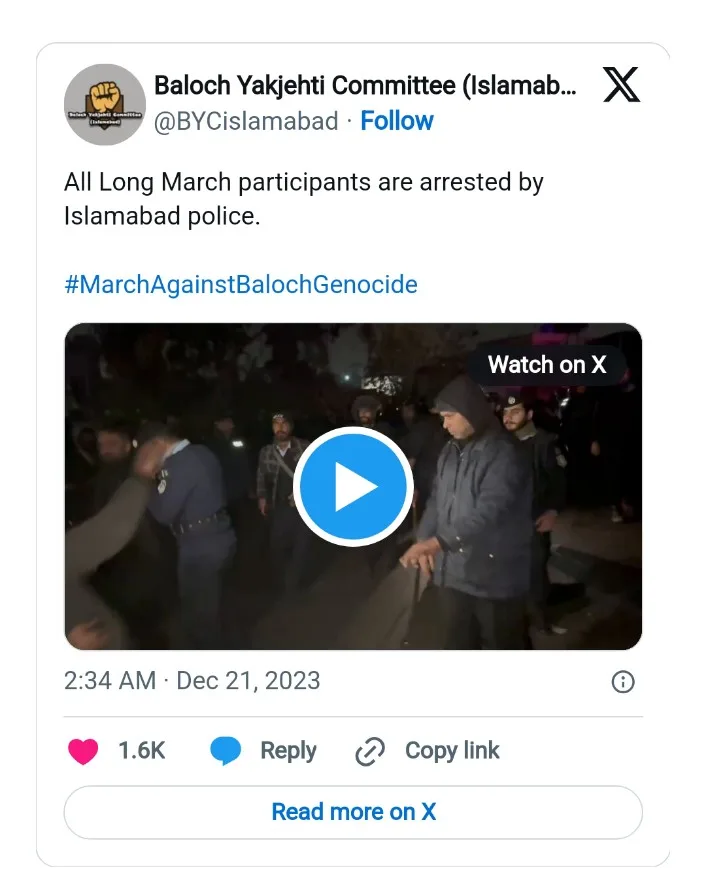Open the @BYCislamabad handle link

(246, 121)
